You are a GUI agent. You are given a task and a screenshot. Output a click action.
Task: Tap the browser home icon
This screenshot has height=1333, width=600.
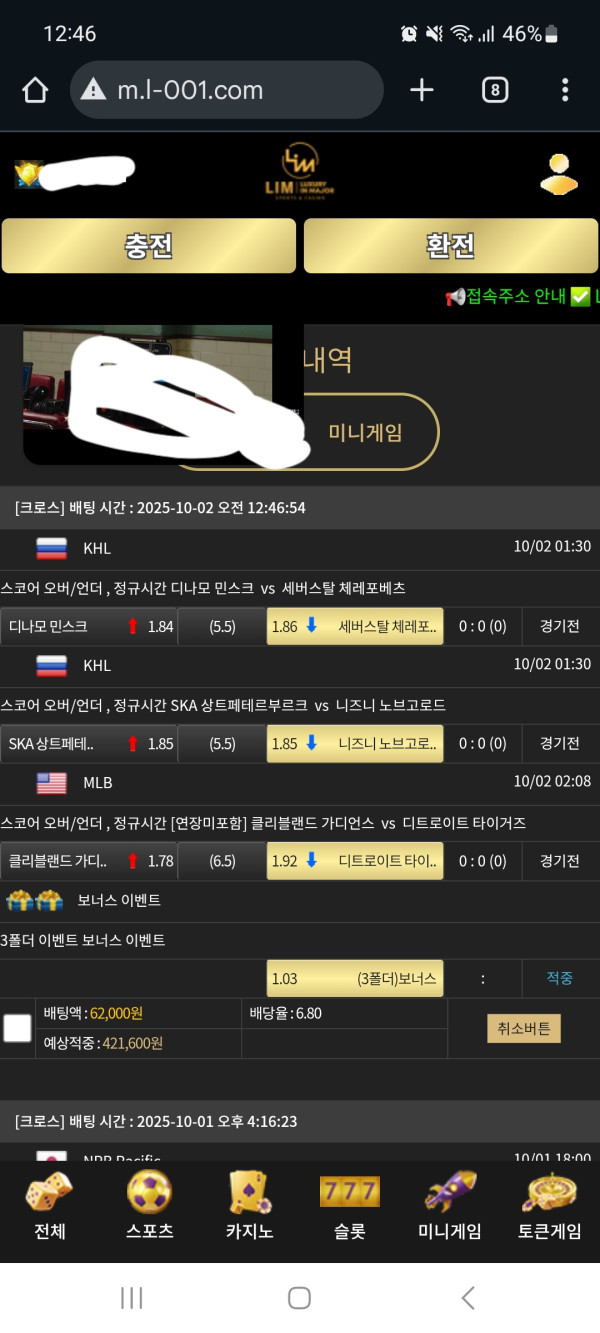[x=35, y=90]
